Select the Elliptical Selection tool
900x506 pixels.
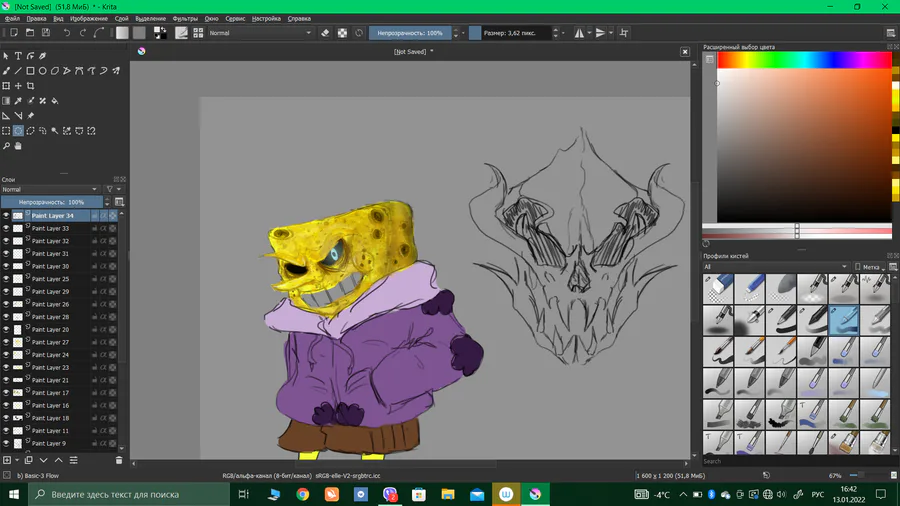18,131
